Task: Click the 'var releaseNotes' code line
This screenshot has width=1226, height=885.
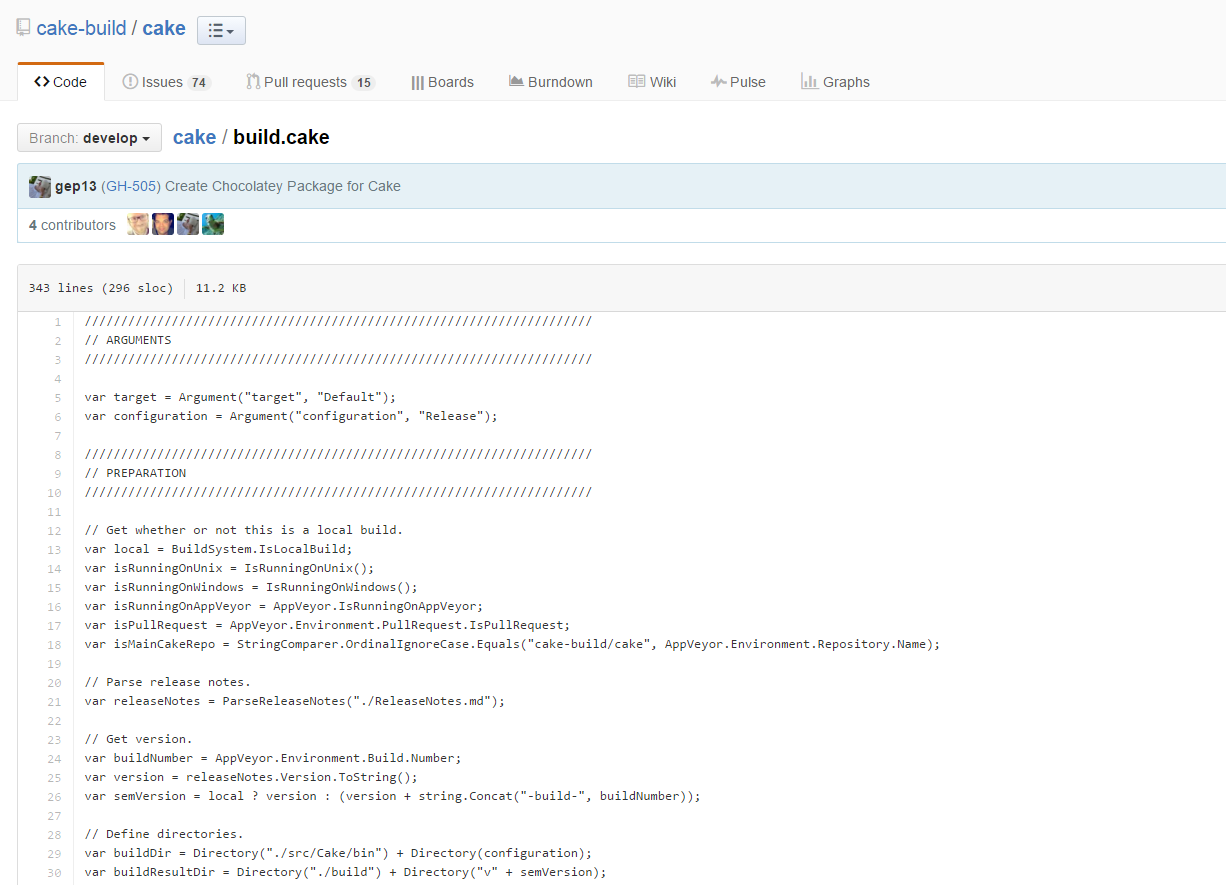Action: pos(295,701)
